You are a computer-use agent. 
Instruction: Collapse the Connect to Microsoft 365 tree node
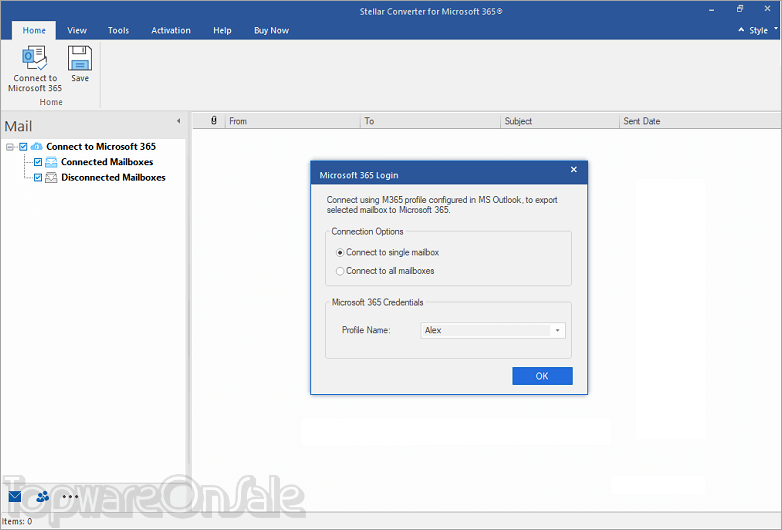coord(9,147)
